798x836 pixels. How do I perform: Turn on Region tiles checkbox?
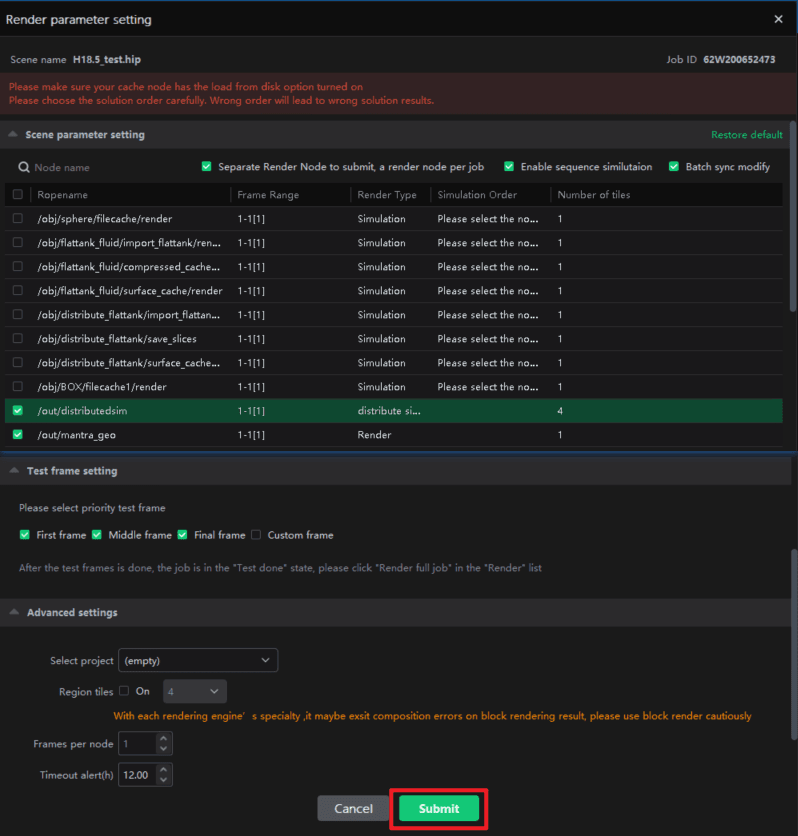tap(124, 691)
